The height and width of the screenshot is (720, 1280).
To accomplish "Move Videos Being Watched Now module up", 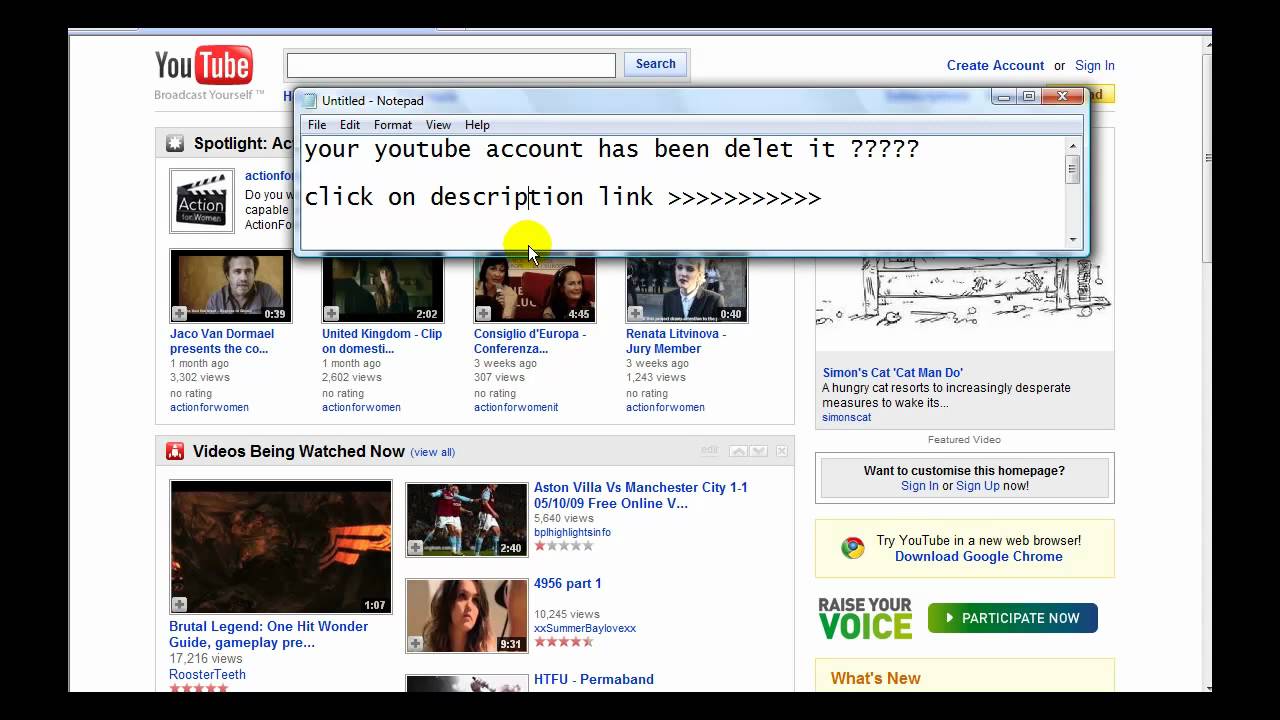I will click(738, 452).
